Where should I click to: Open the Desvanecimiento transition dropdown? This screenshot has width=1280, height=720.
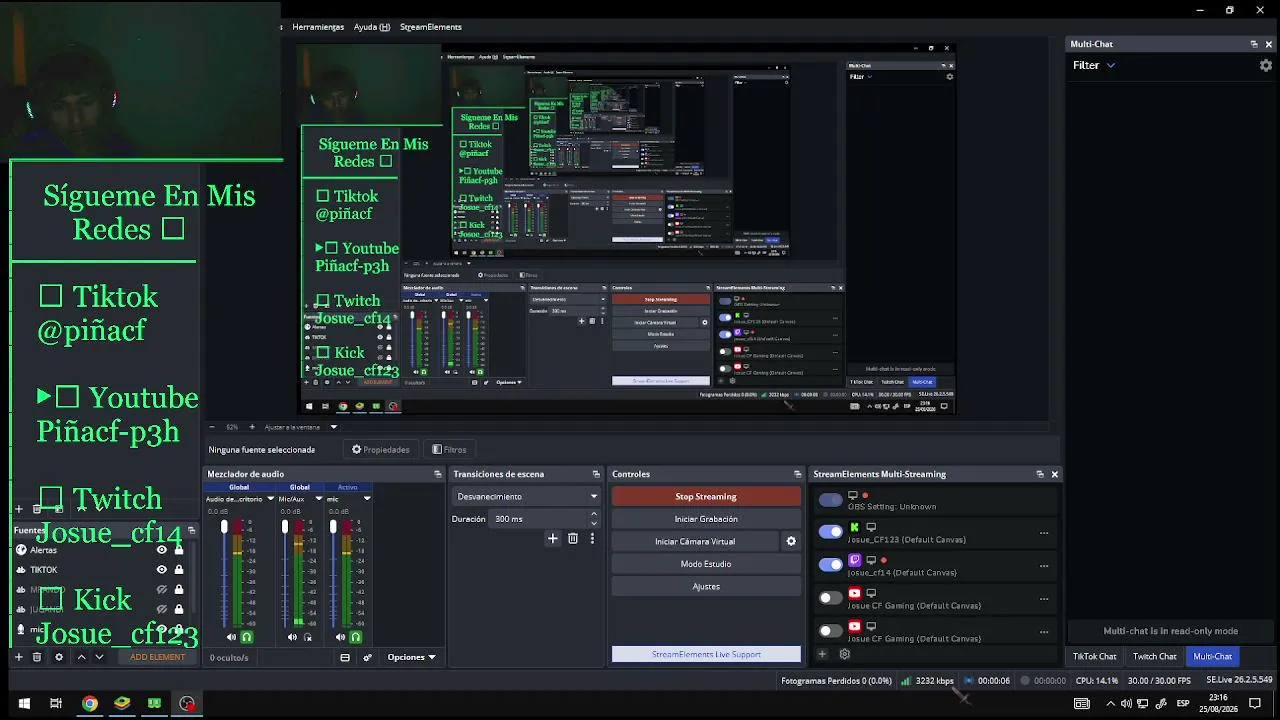[527, 496]
